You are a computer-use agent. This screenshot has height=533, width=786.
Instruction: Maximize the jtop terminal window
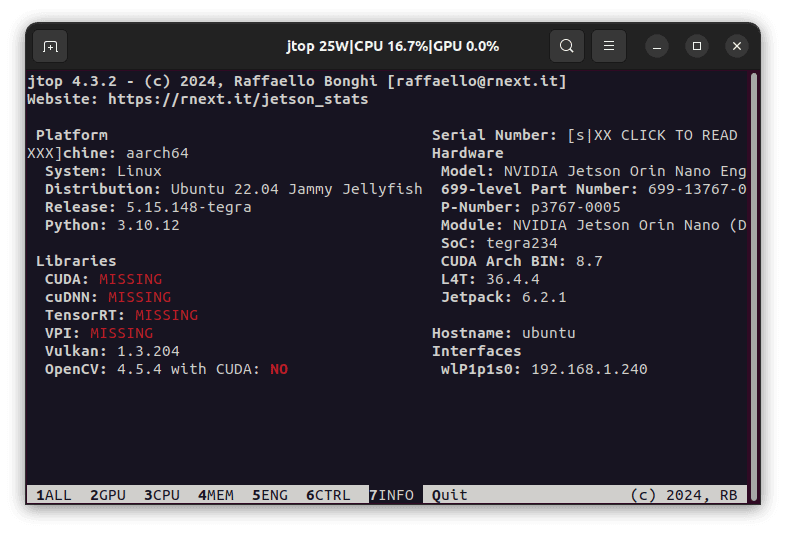click(697, 46)
